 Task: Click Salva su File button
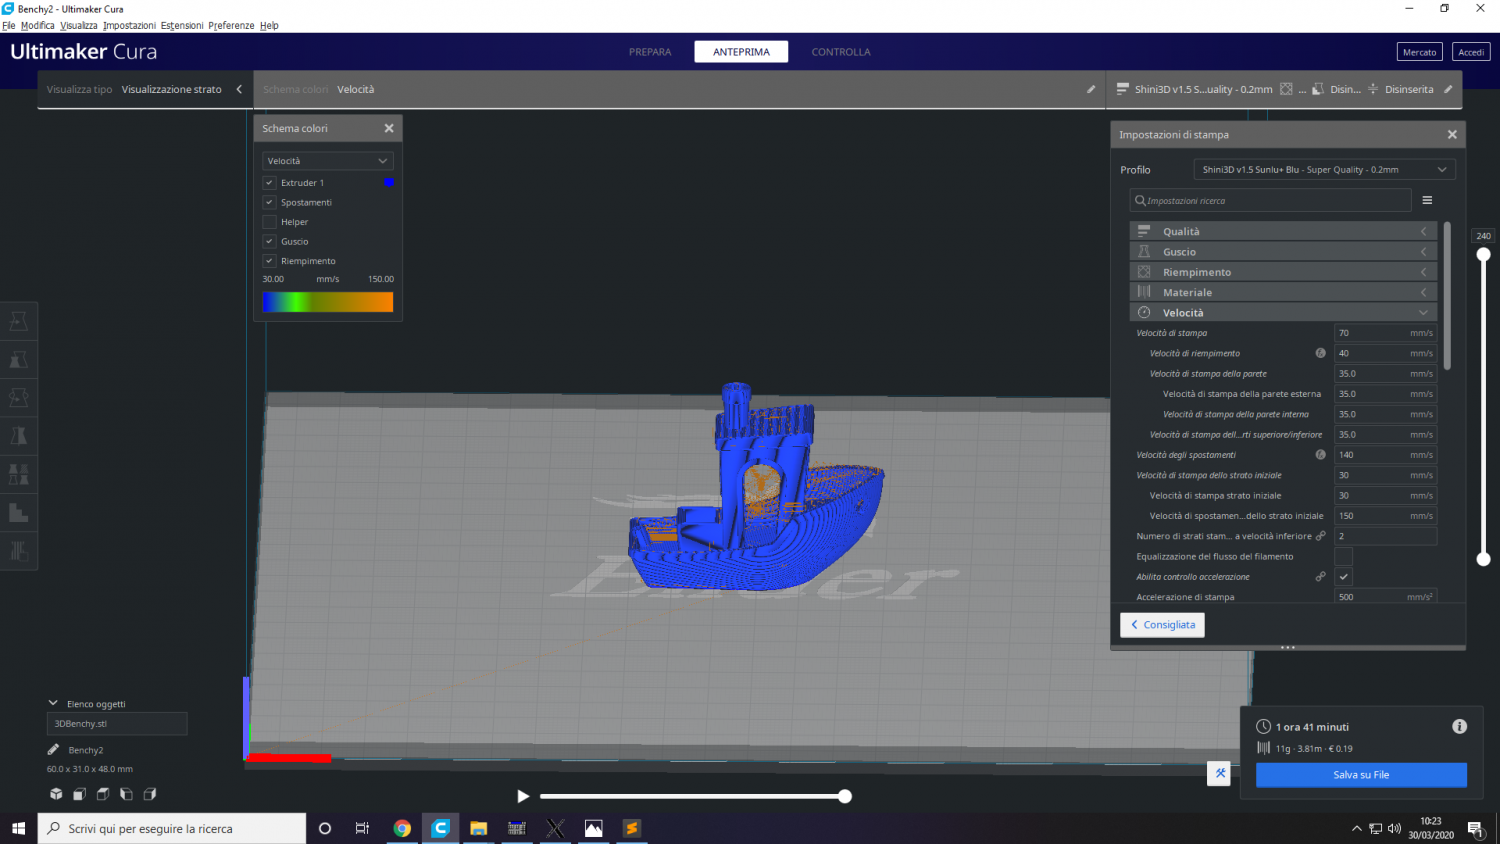pyautogui.click(x=1361, y=775)
